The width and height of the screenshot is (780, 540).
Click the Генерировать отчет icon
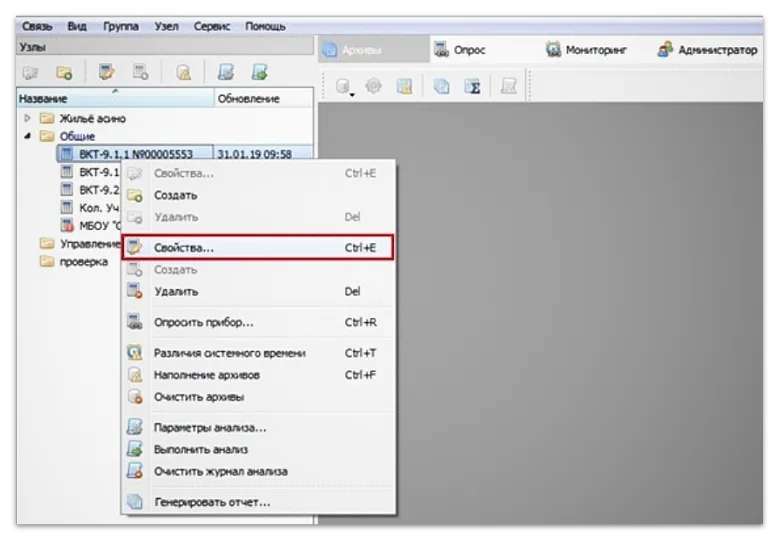(x=135, y=502)
